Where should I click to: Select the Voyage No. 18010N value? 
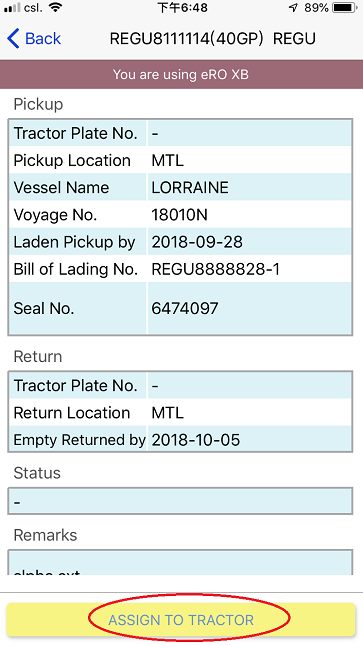(179, 215)
